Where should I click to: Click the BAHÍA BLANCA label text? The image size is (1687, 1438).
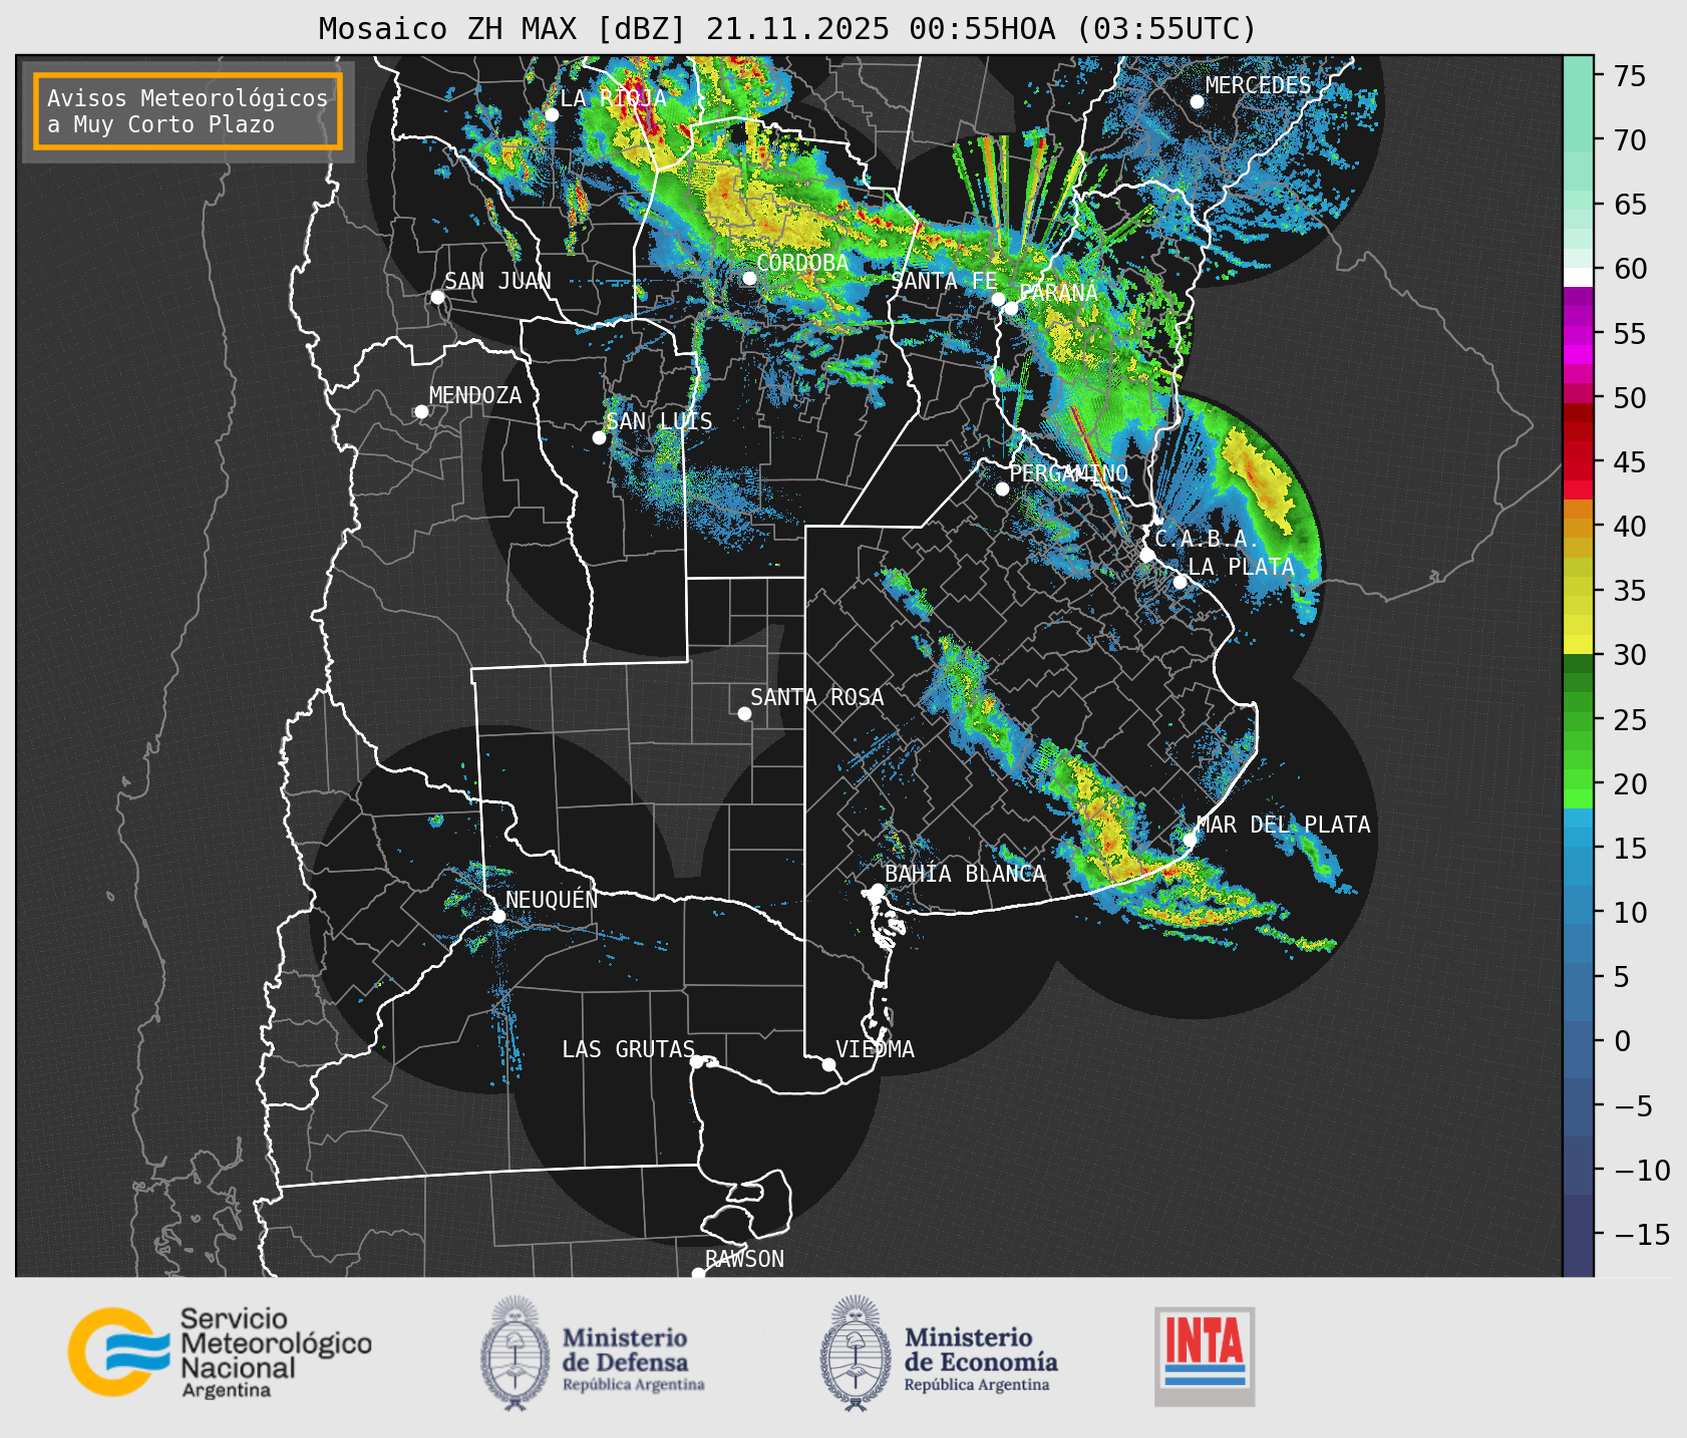tap(965, 874)
